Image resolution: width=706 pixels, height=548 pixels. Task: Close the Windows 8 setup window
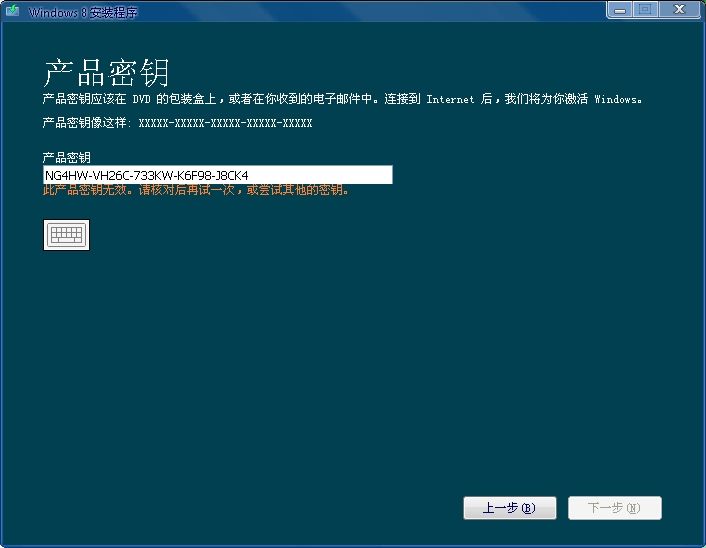click(x=679, y=9)
